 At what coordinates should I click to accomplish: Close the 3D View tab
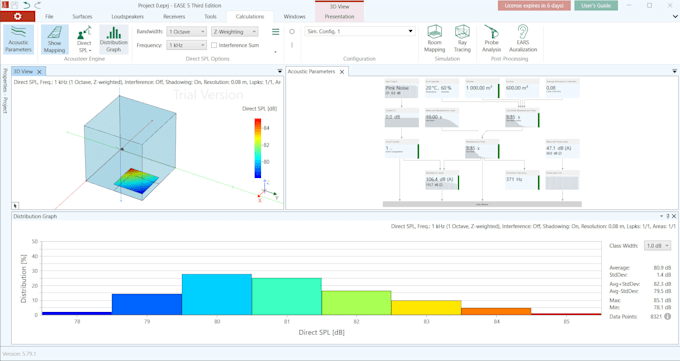click(x=39, y=72)
